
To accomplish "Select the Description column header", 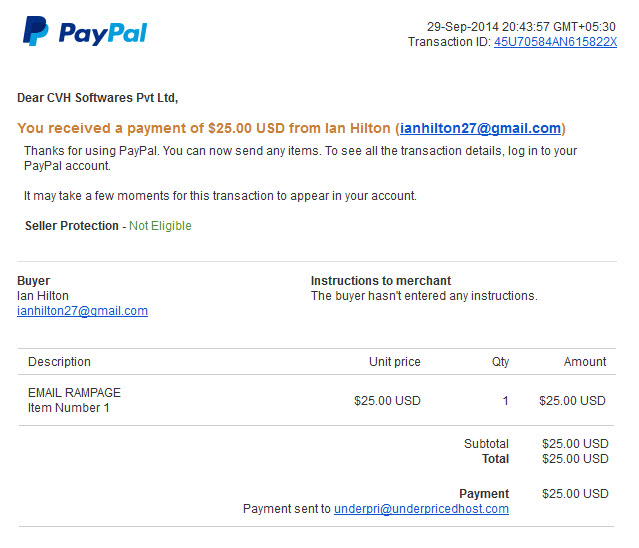I will pos(59,362).
